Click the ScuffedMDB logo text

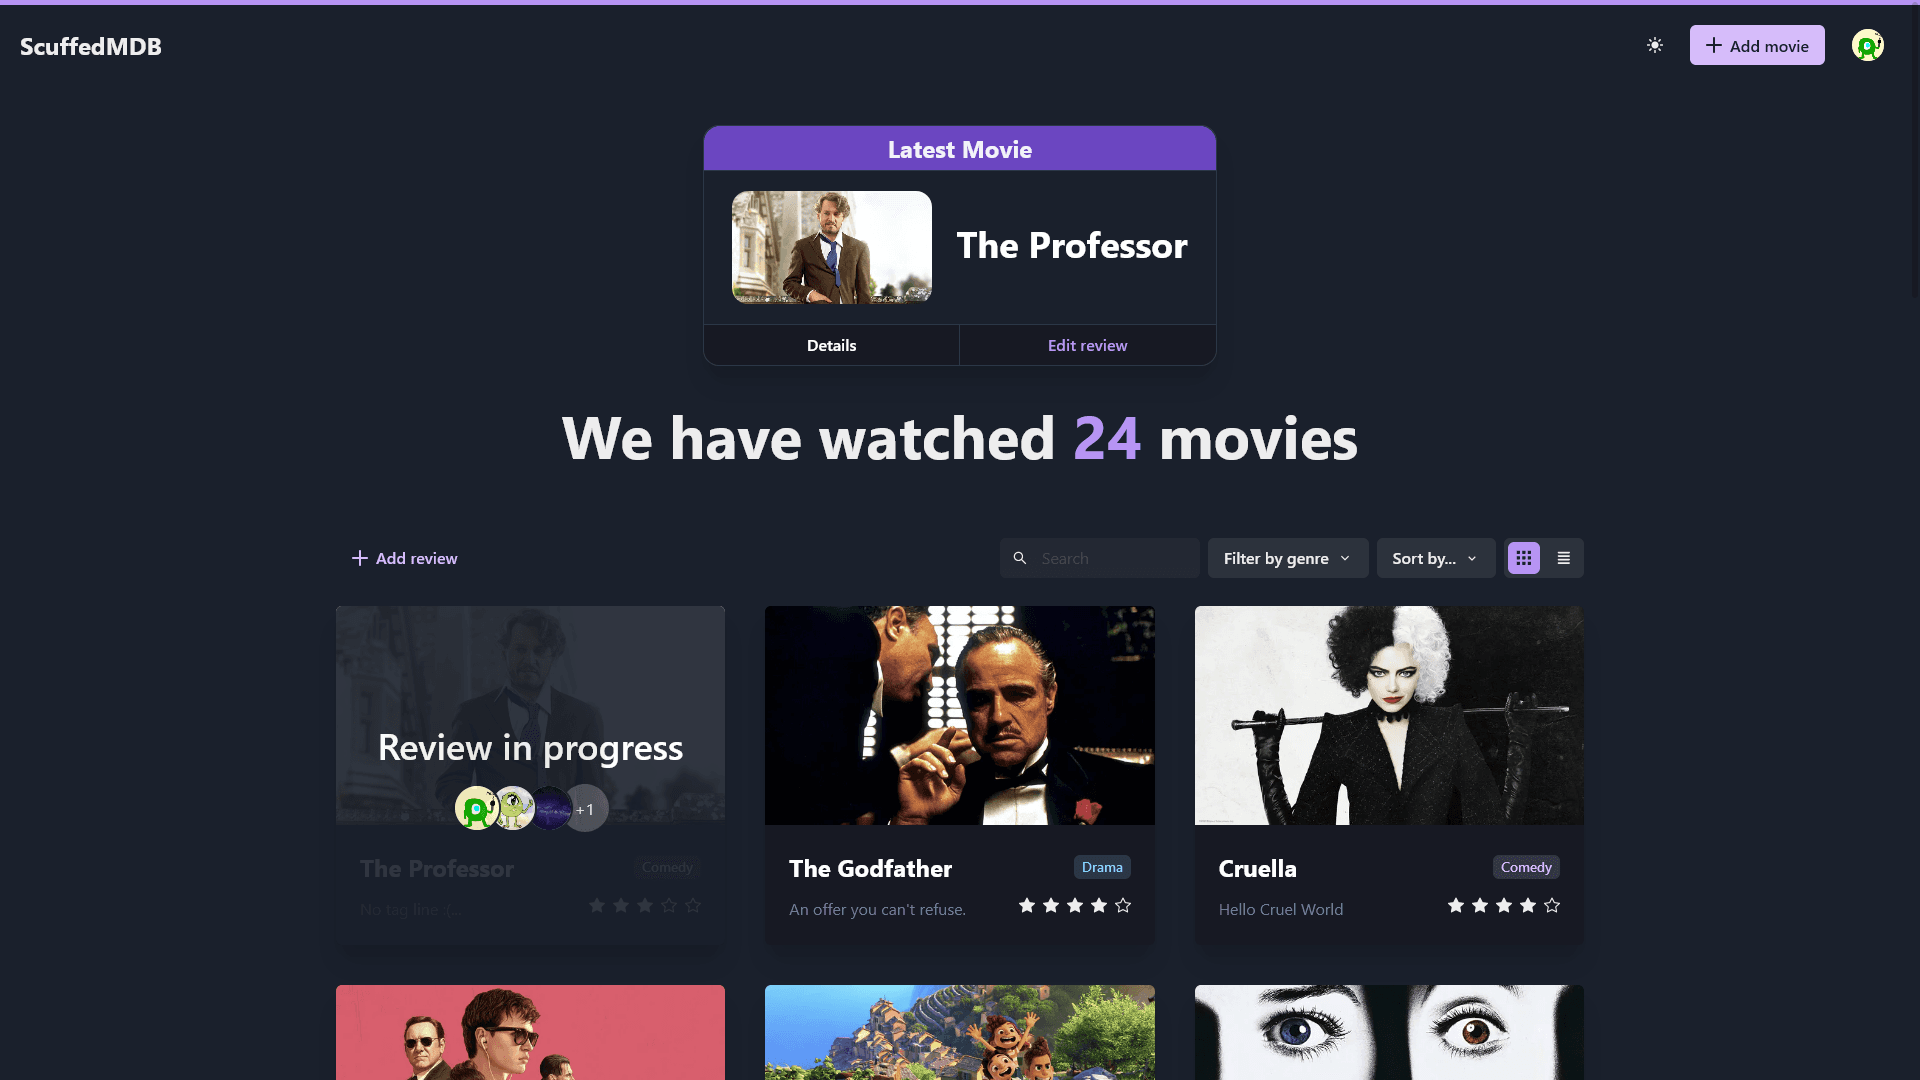tap(91, 45)
